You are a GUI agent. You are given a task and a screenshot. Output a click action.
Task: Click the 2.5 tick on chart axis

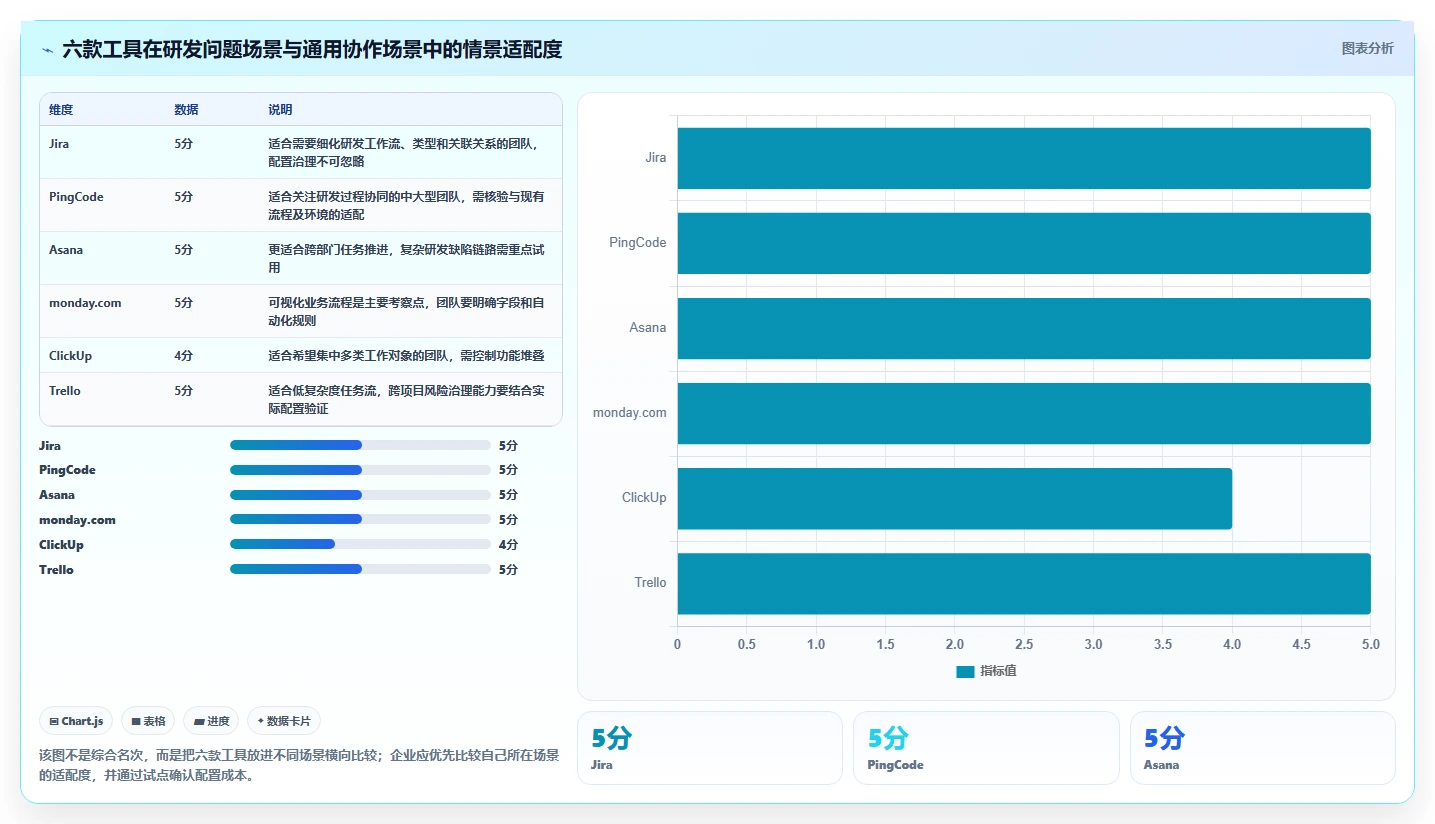(x=1024, y=645)
